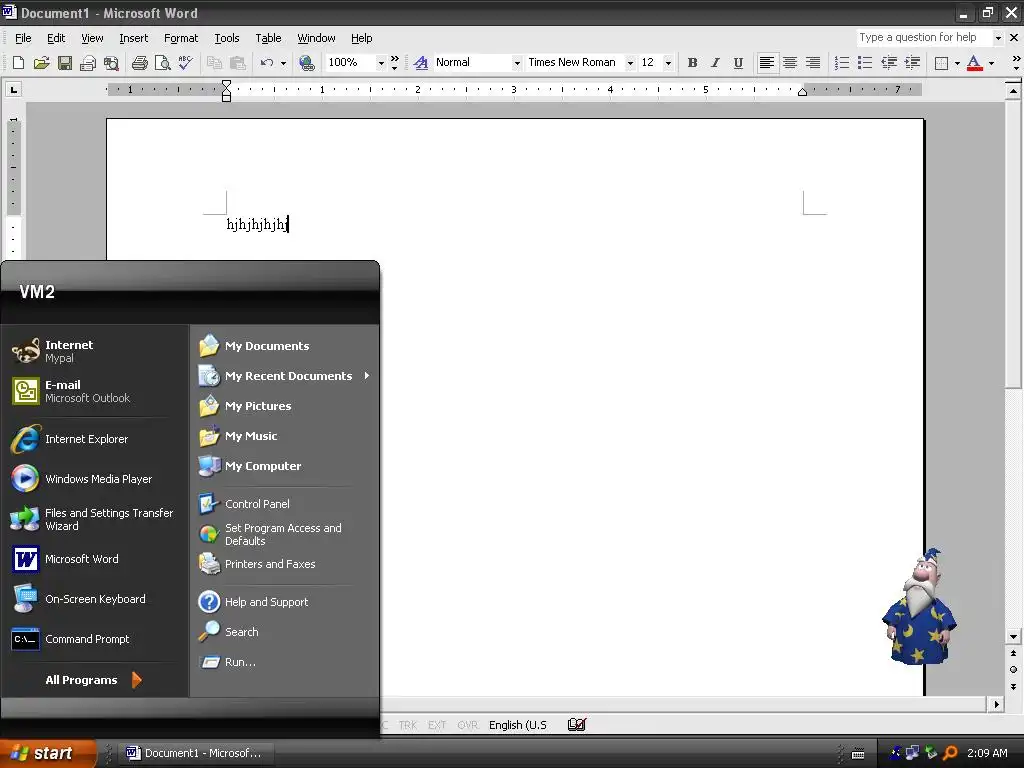Set Align Right paragraph alignment
Viewport: 1024px width, 768px height.
[813, 63]
